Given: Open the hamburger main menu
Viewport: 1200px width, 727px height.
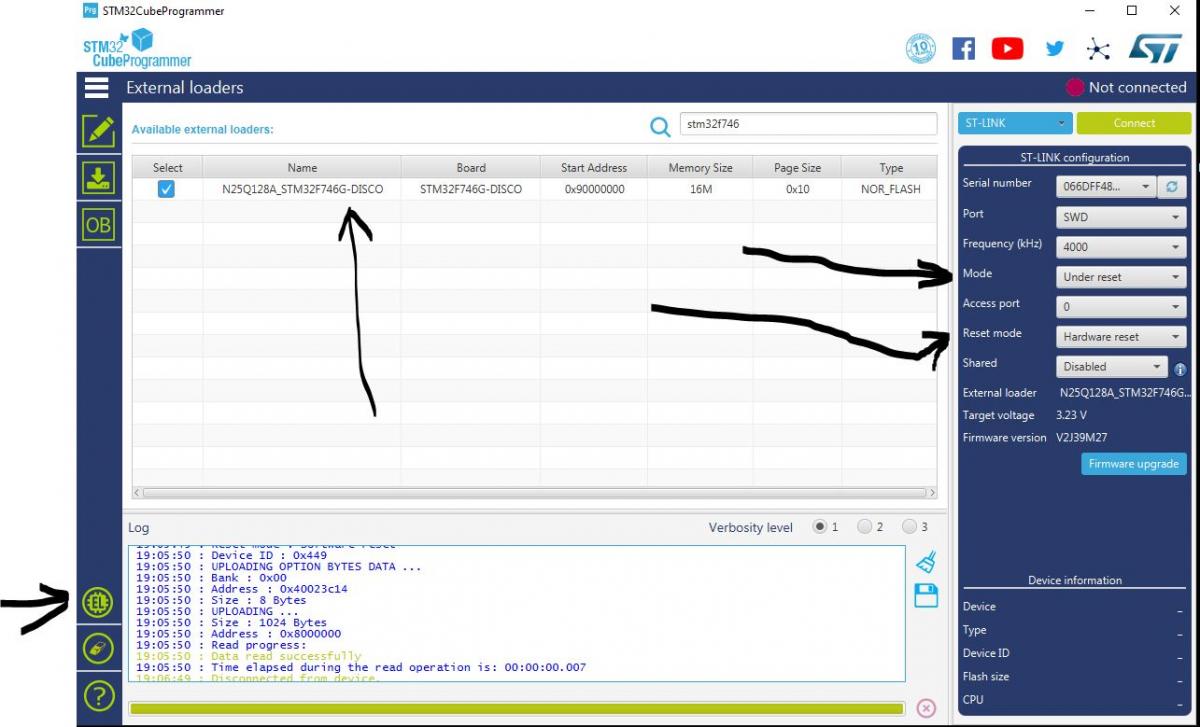Looking at the screenshot, I should (96, 88).
